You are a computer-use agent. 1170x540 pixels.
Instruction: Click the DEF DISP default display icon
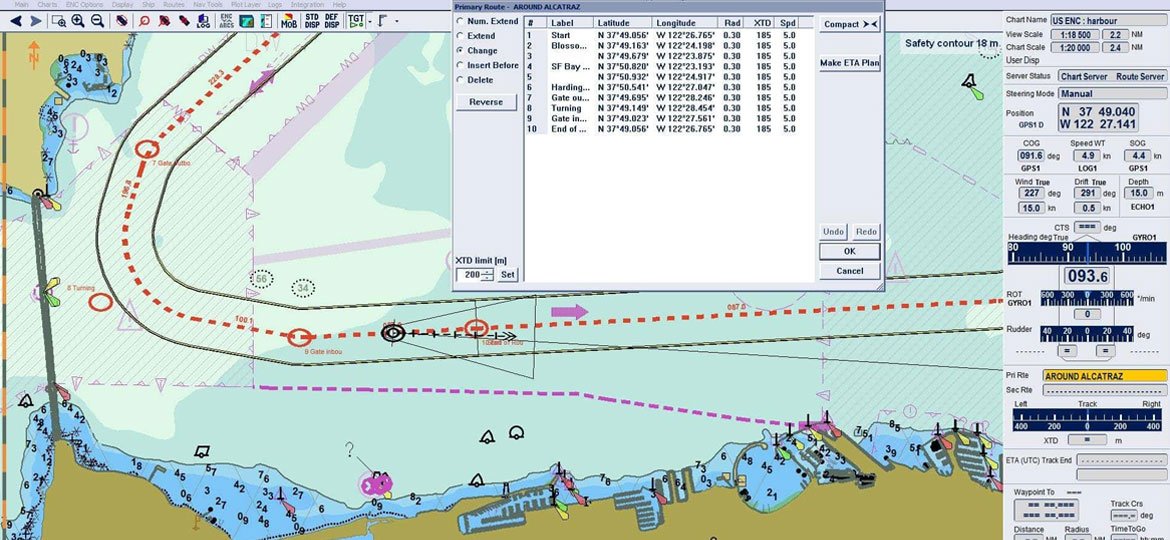coord(332,20)
